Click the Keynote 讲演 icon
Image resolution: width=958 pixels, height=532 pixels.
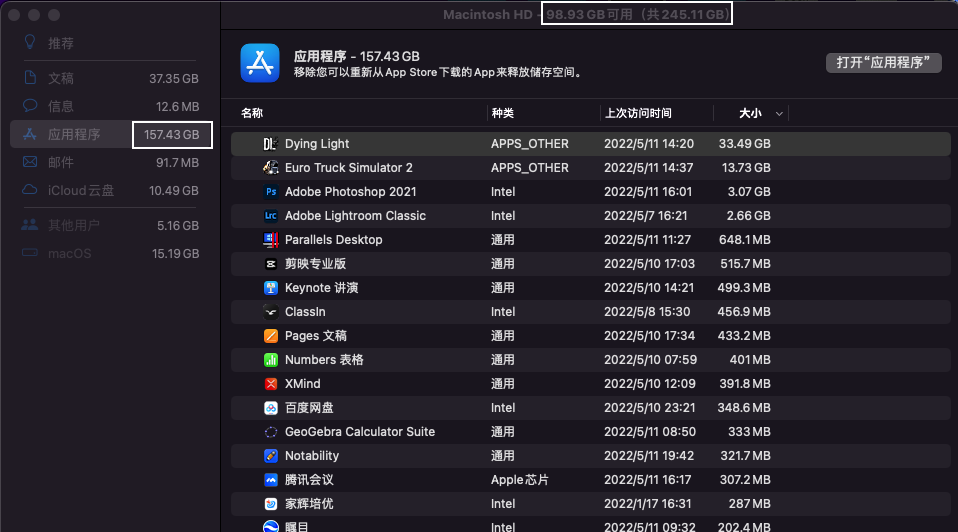coord(270,288)
